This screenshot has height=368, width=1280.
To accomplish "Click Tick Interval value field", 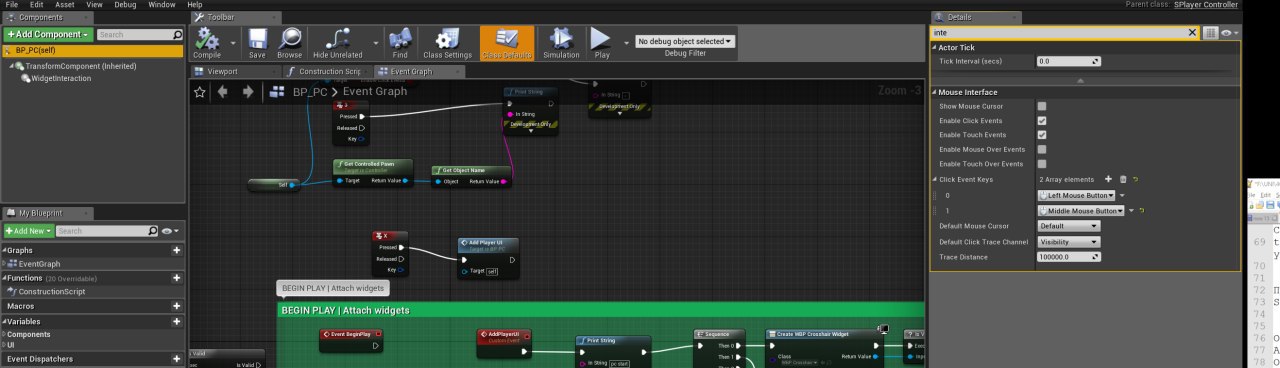I will coord(1068,61).
